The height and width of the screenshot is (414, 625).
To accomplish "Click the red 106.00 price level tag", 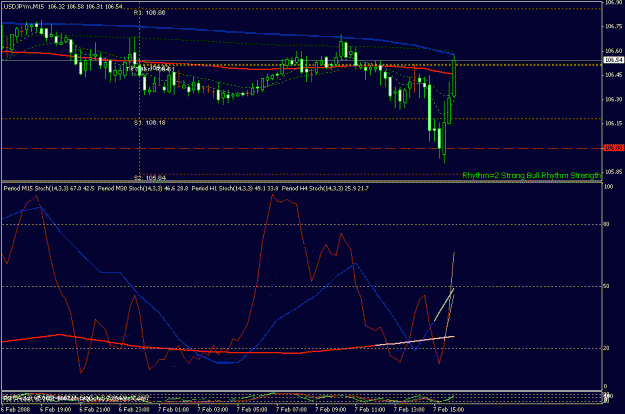I will click(x=613, y=148).
